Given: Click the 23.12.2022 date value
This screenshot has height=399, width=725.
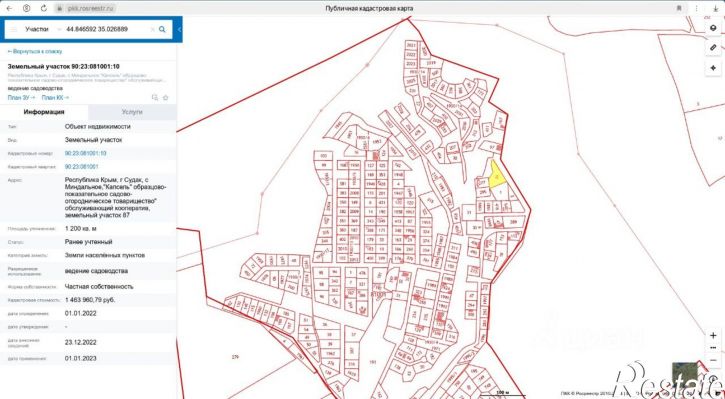Looking at the screenshot, I should [x=81, y=343].
